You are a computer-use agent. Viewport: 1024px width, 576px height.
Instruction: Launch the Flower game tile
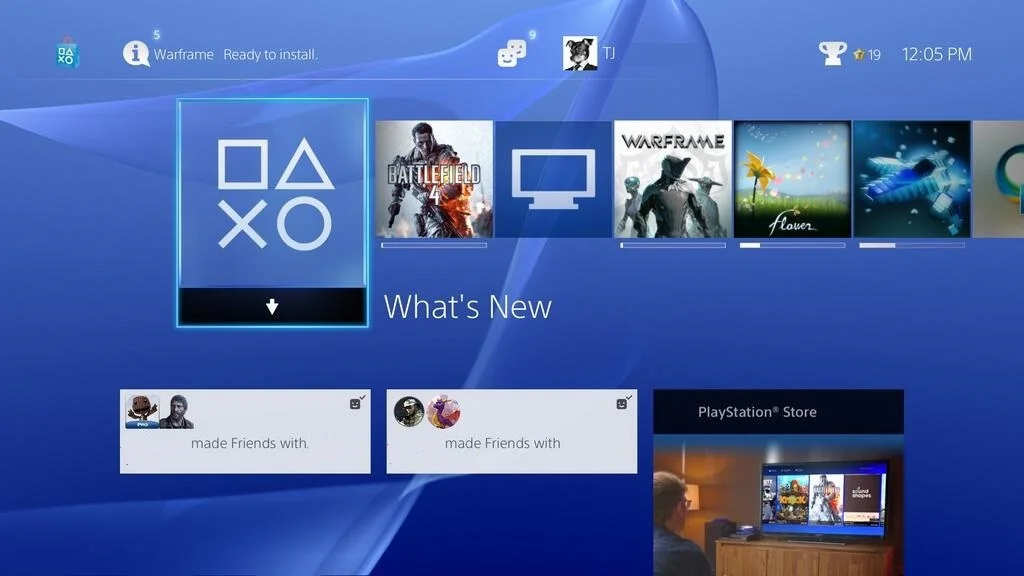tap(792, 179)
